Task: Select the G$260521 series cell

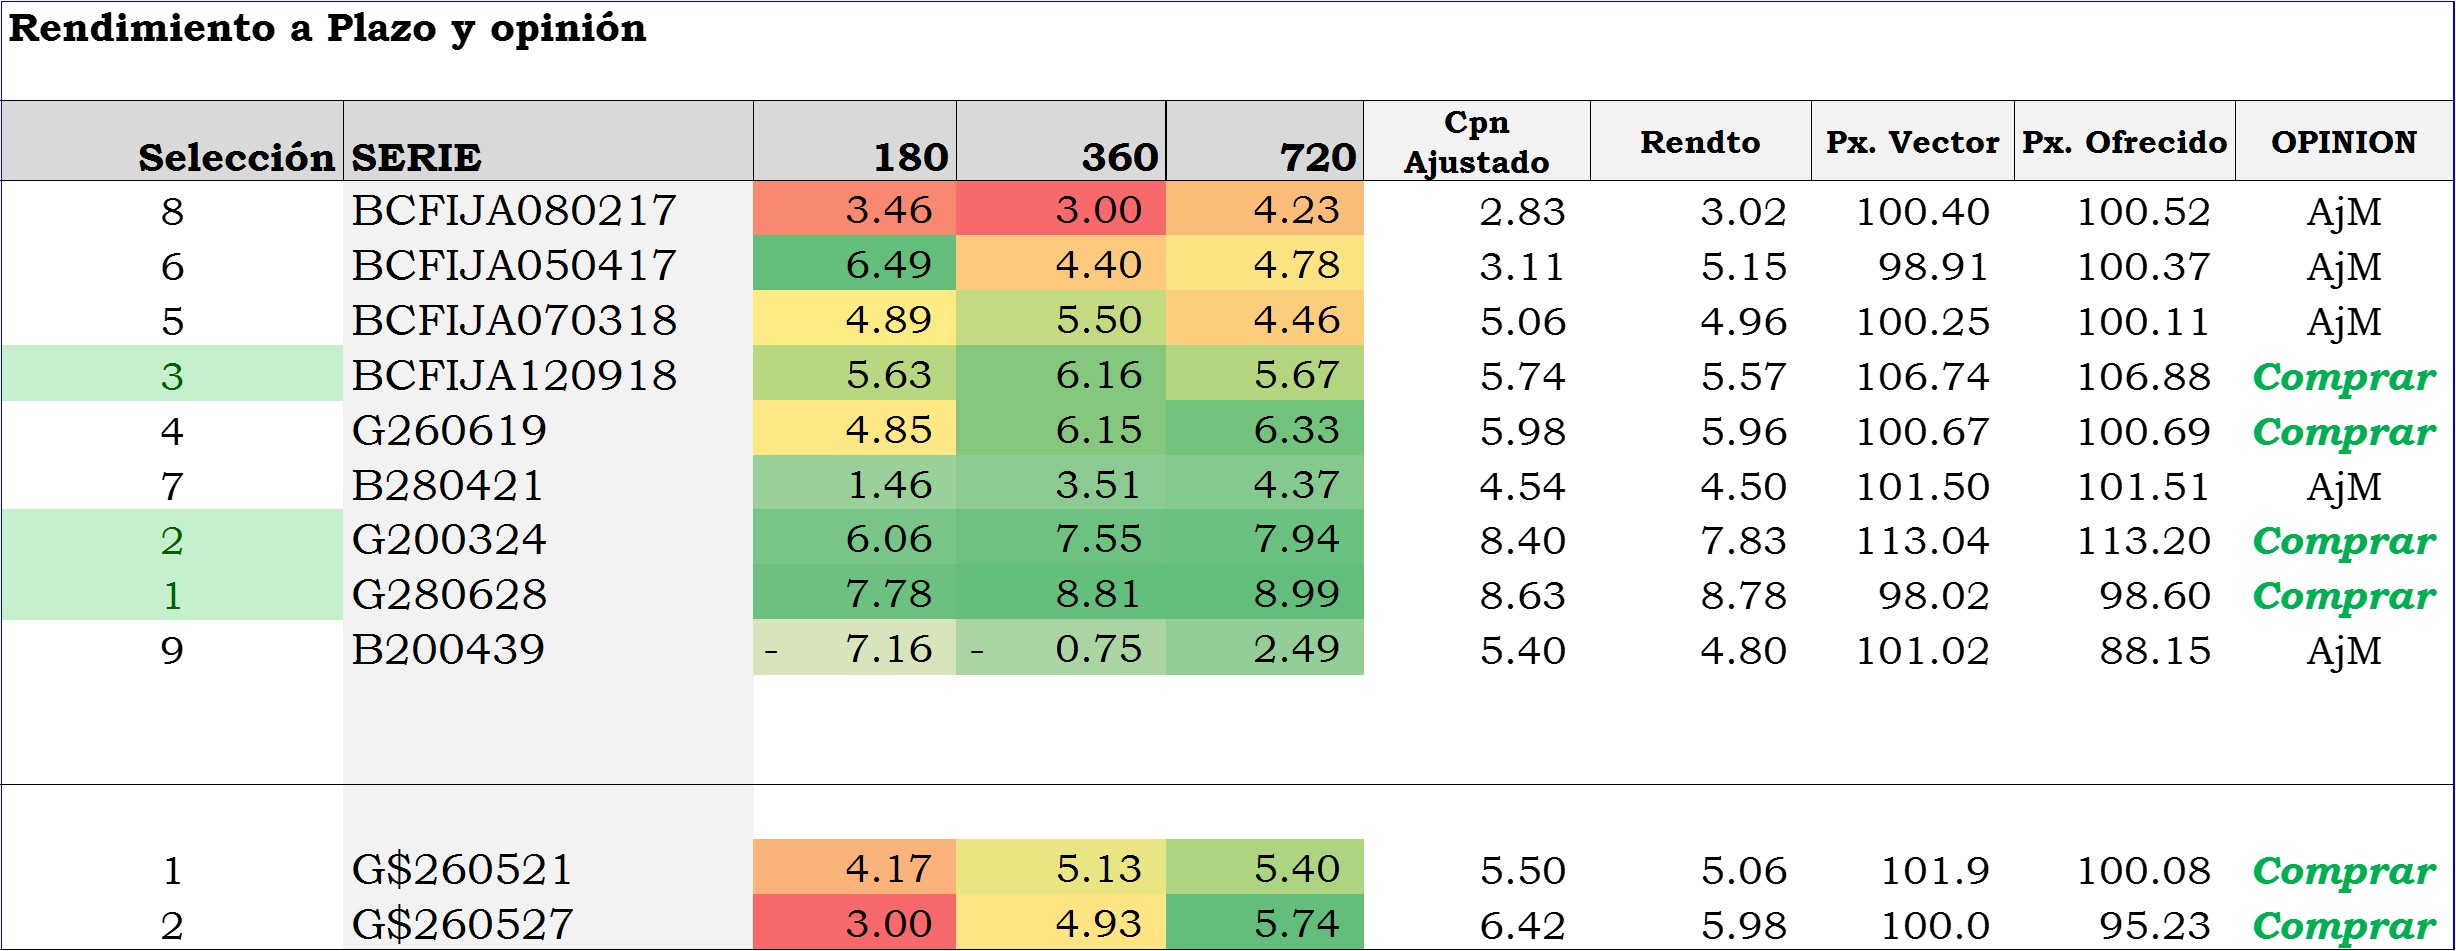Action: pyautogui.click(x=462, y=869)
